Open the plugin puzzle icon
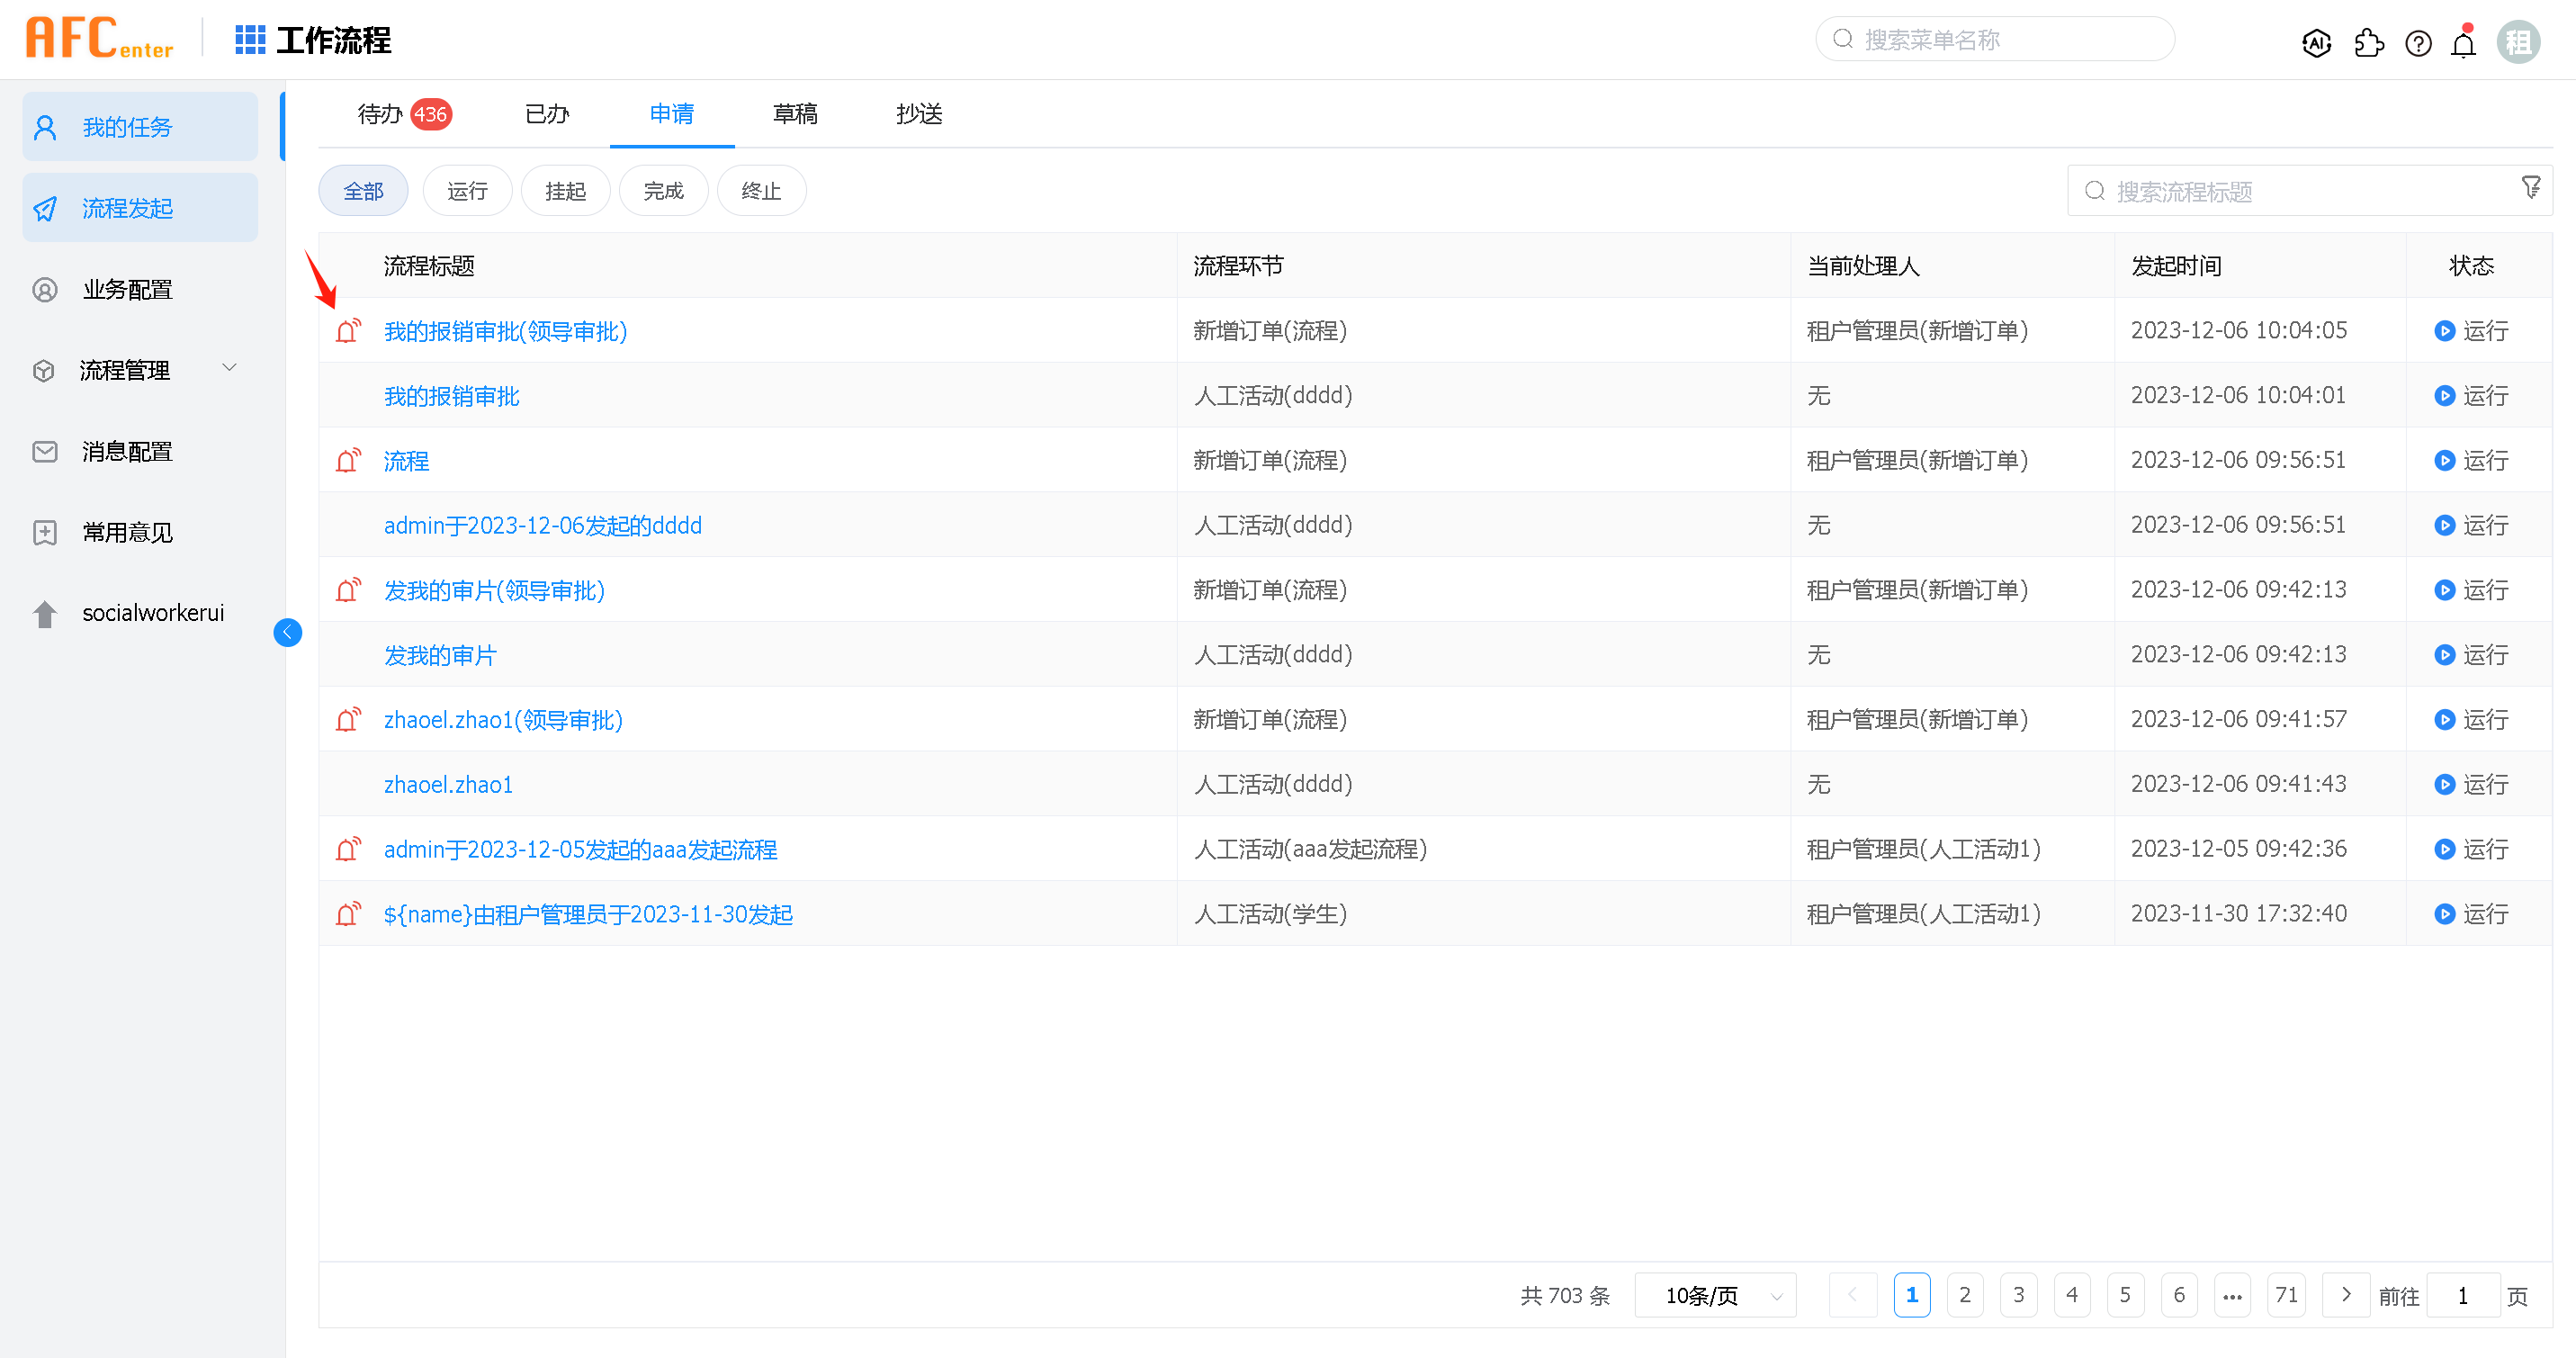2576x1358 pixels. pos(2368,43)
